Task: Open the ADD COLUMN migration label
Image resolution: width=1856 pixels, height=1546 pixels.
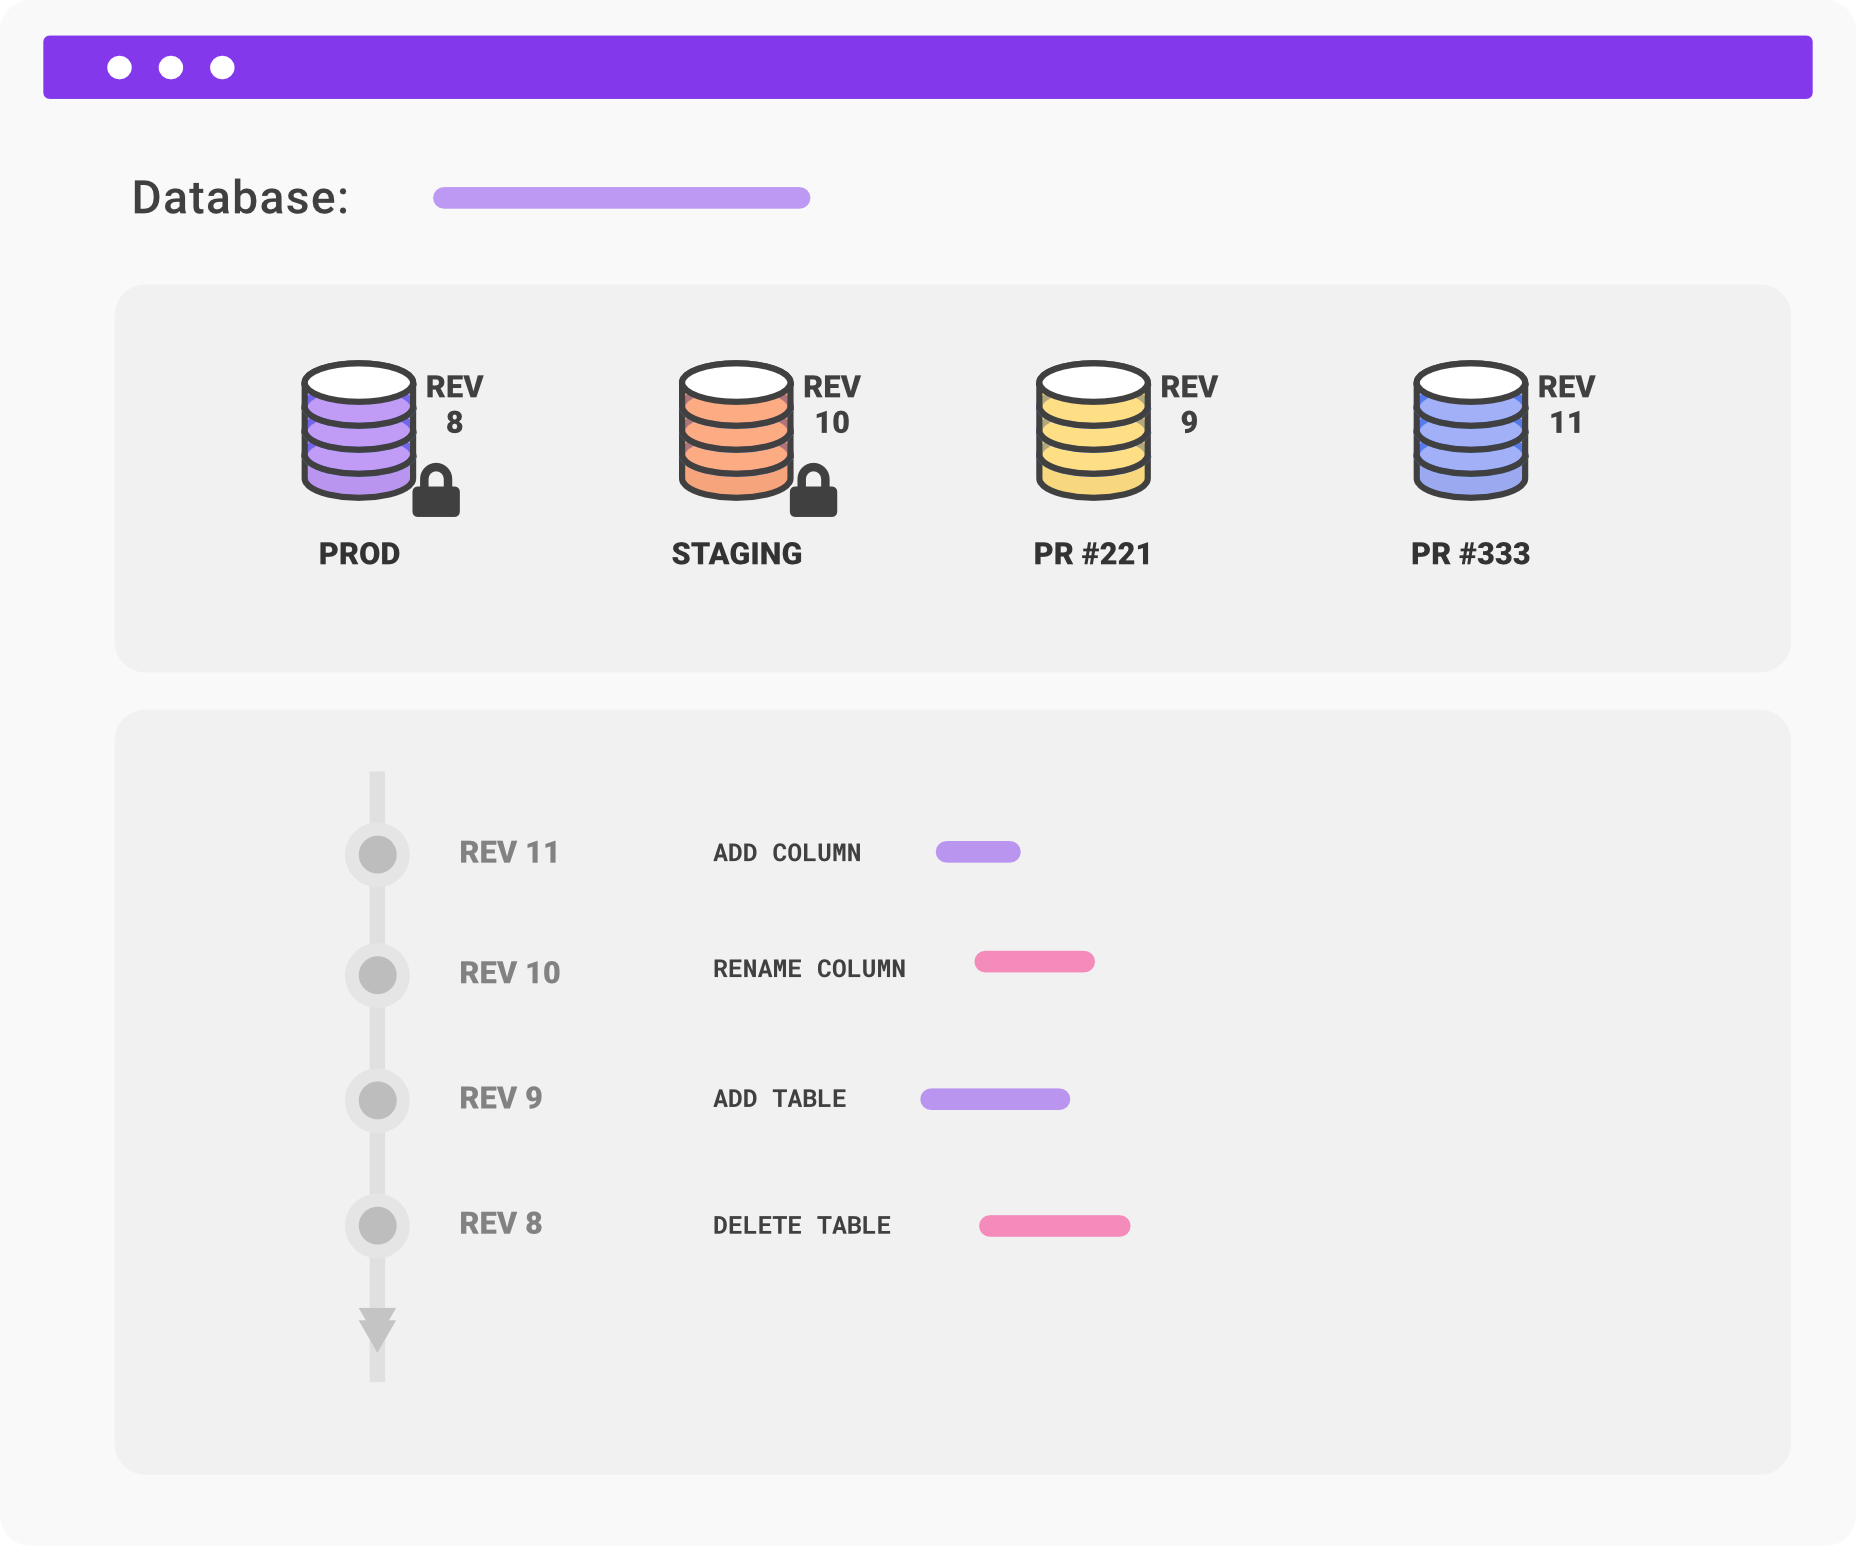Action: tap(786, 853)
